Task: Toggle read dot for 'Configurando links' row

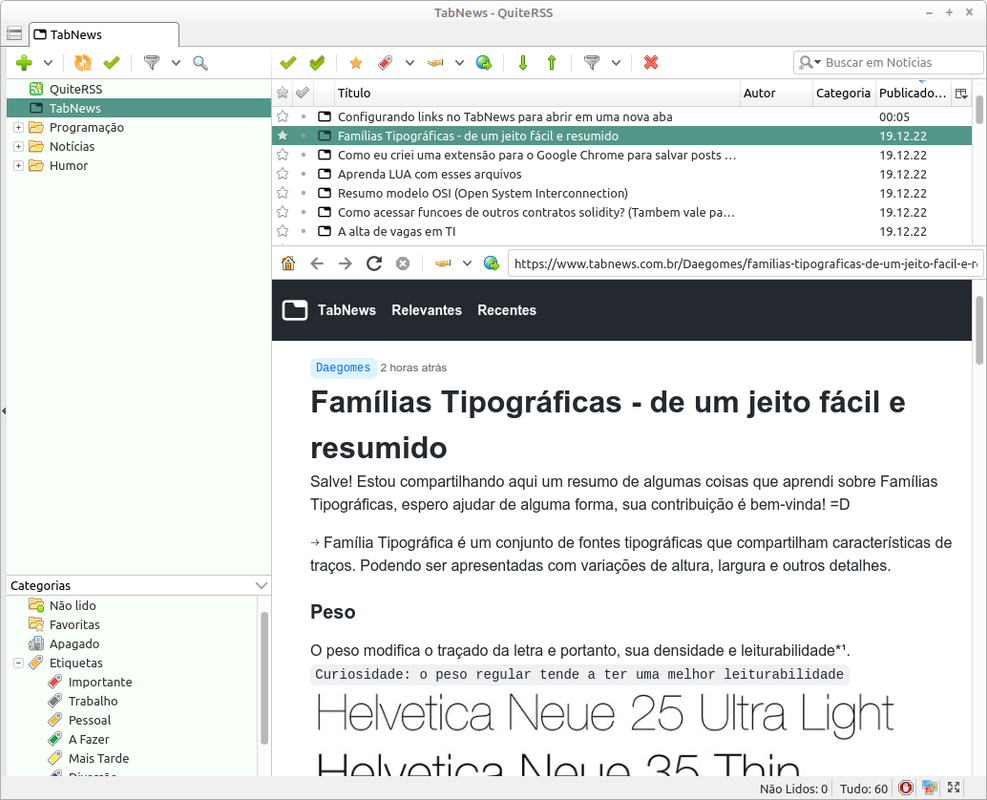Action: click(x=303, y=116)
